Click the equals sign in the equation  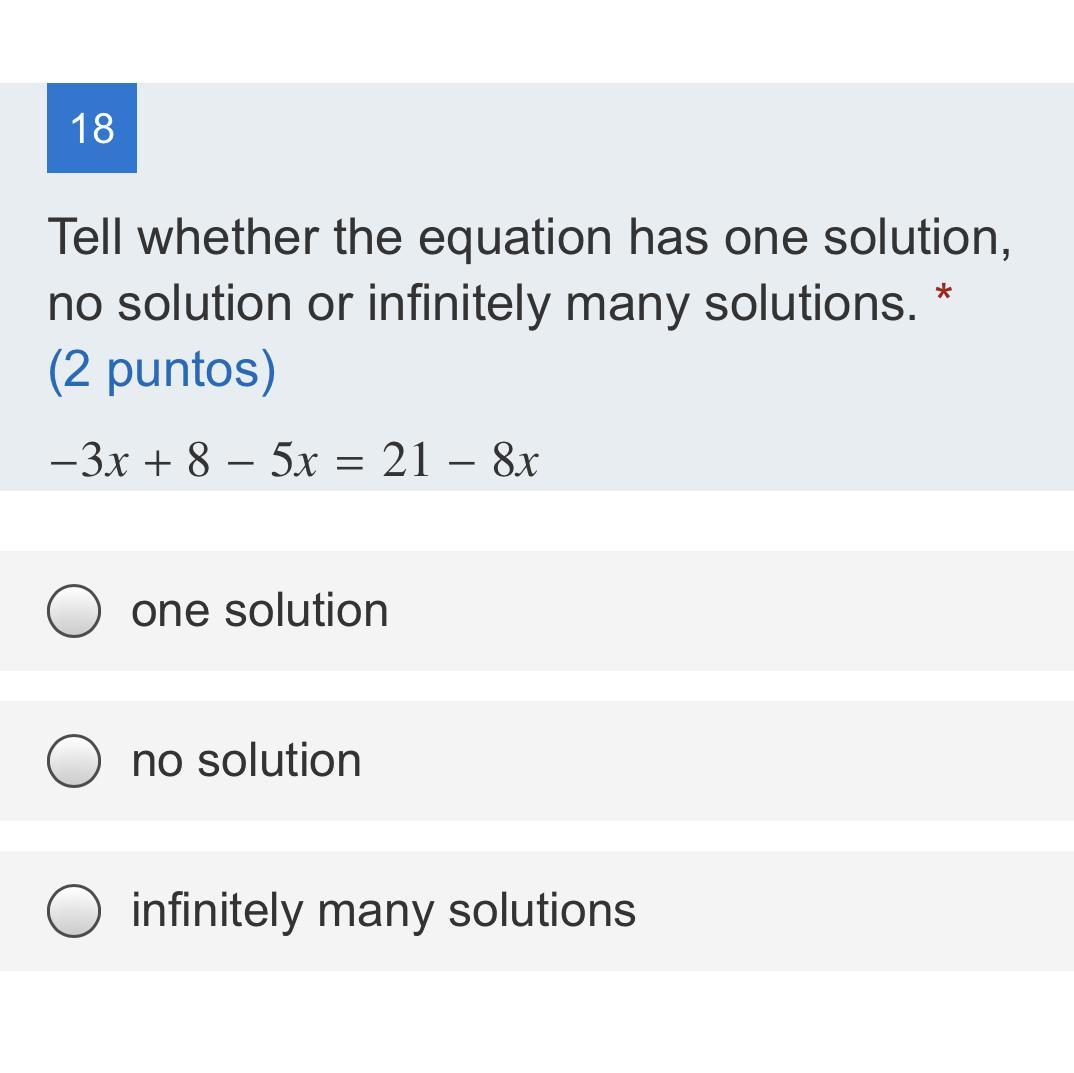[349, 462]
